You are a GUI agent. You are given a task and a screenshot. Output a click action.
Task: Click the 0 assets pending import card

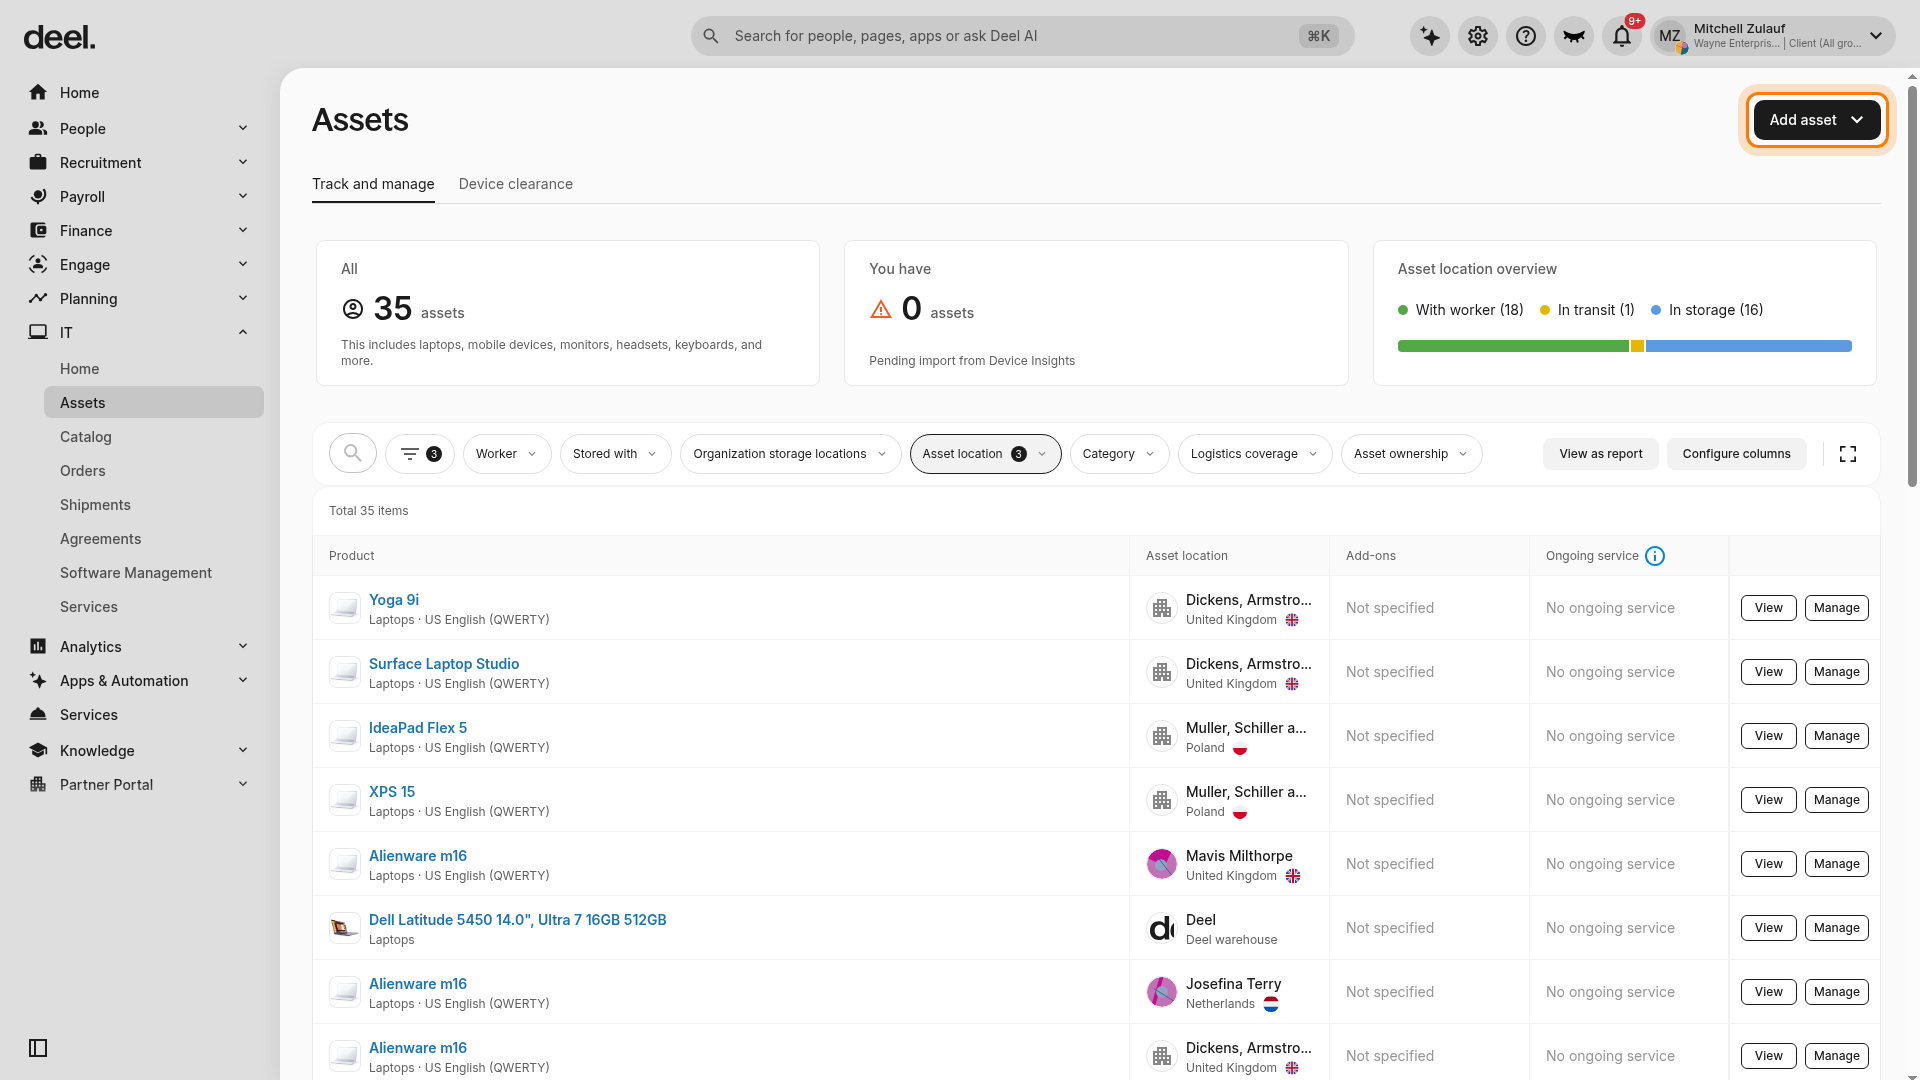(1096, 313)
